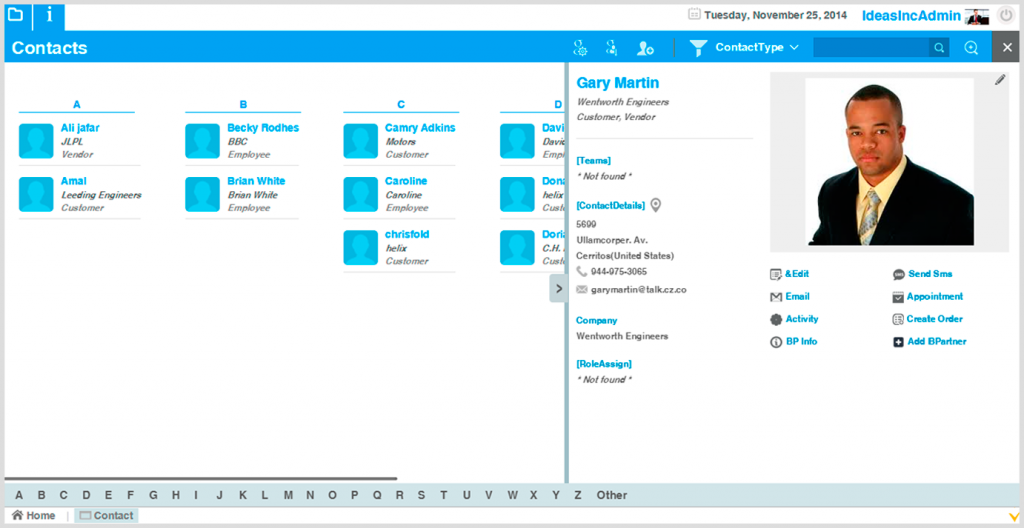Open the folder icon in top-left corner
The width and height of the screenshot is (1024, 528).
coord(15,14)
